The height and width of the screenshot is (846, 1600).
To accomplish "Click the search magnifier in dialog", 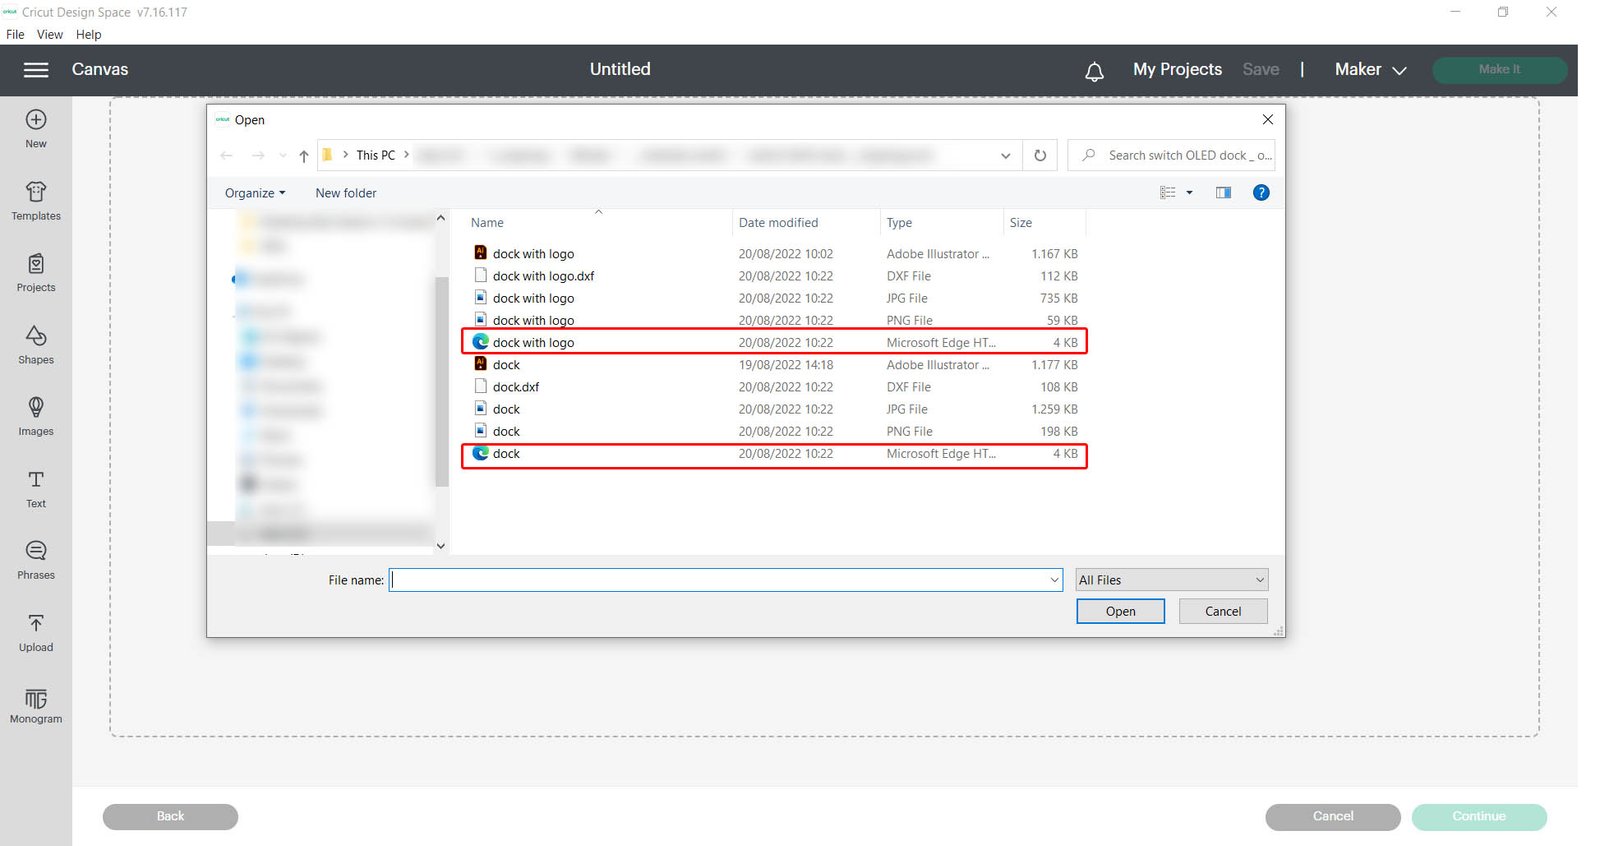I will click(x=1089, y=155).
